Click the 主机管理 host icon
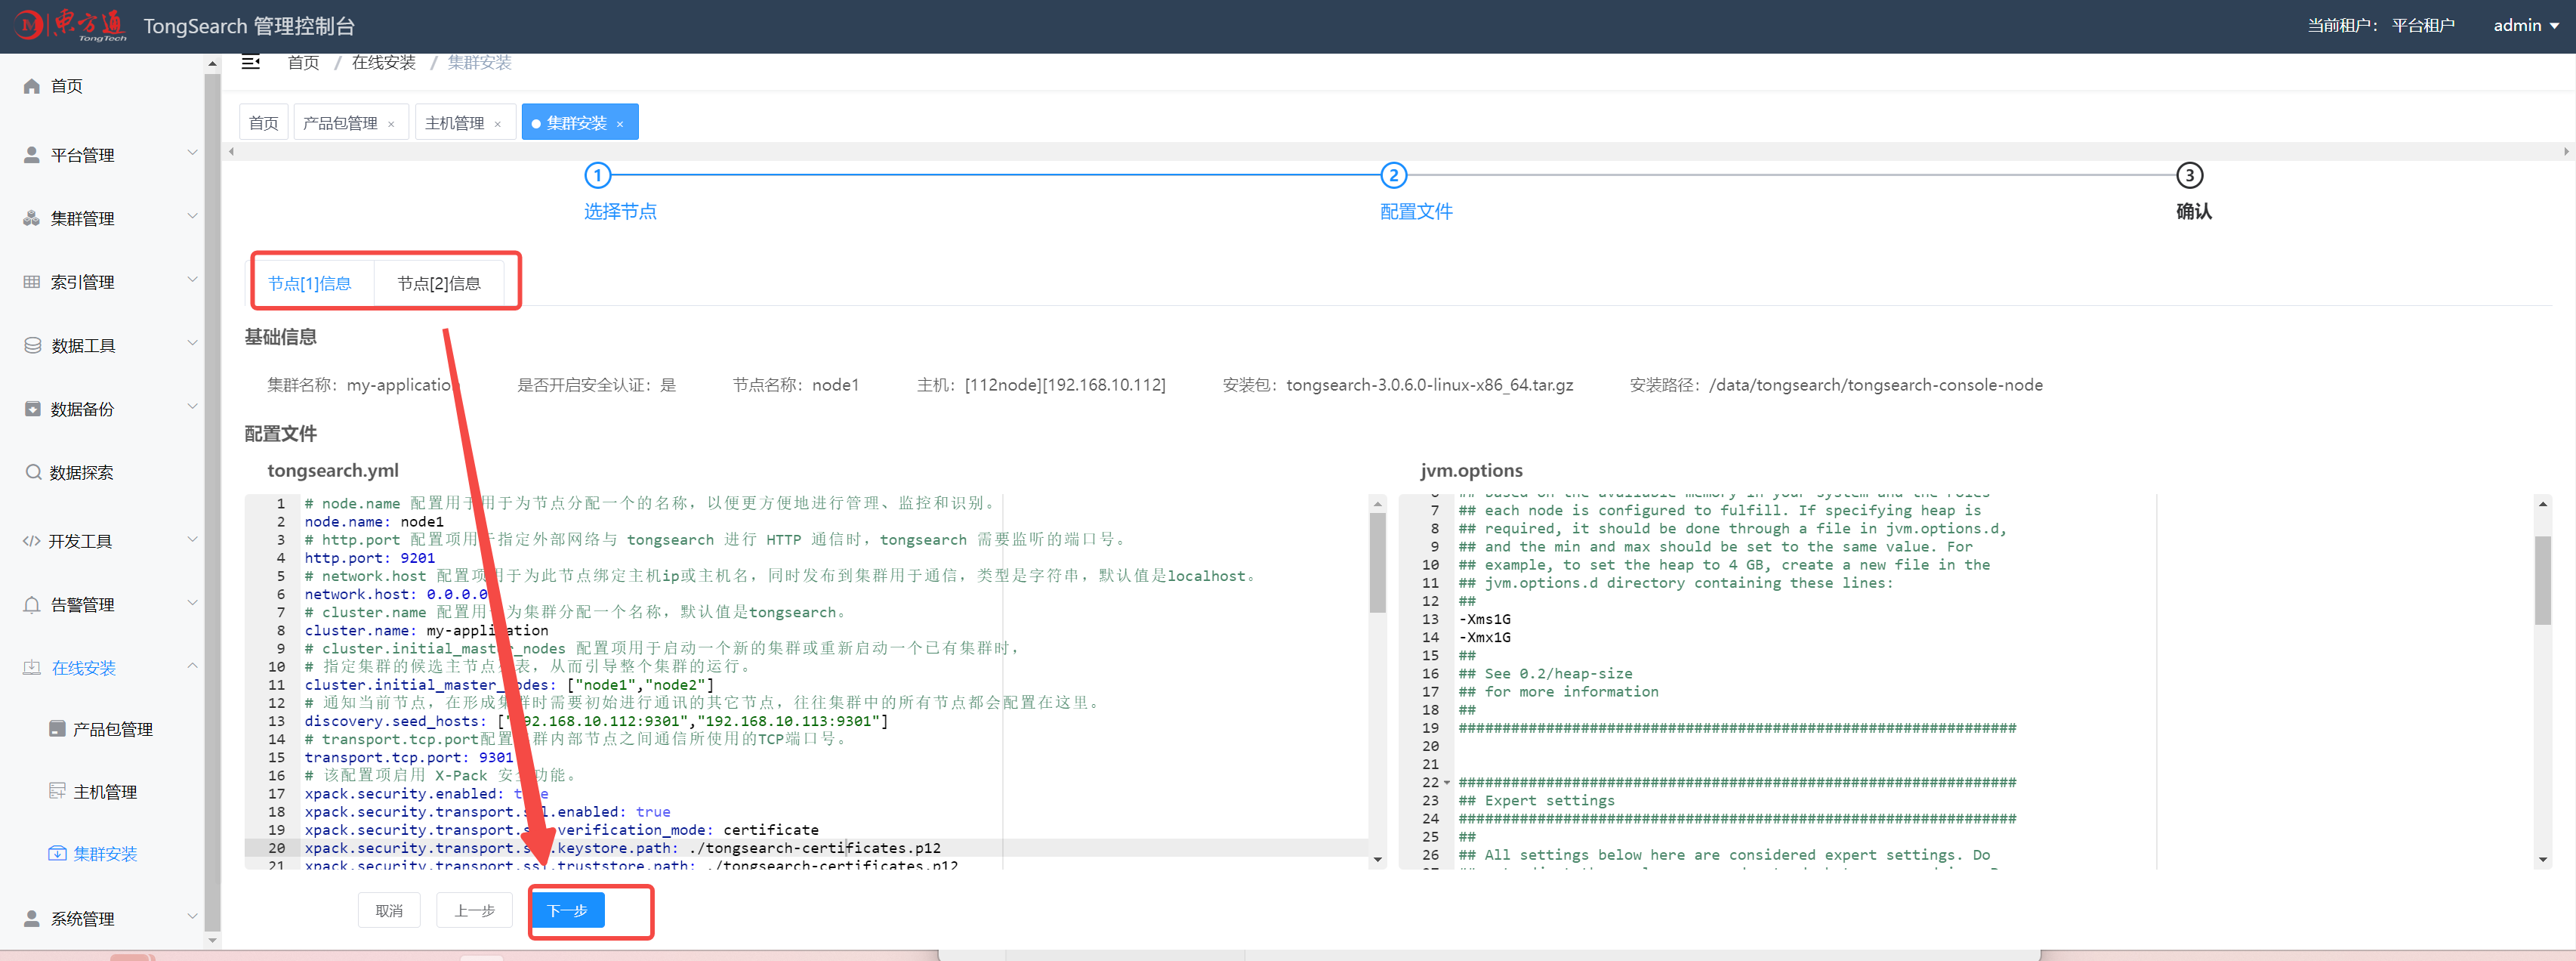The height and width of the screenshot is (961, 2576). [57, 791]
